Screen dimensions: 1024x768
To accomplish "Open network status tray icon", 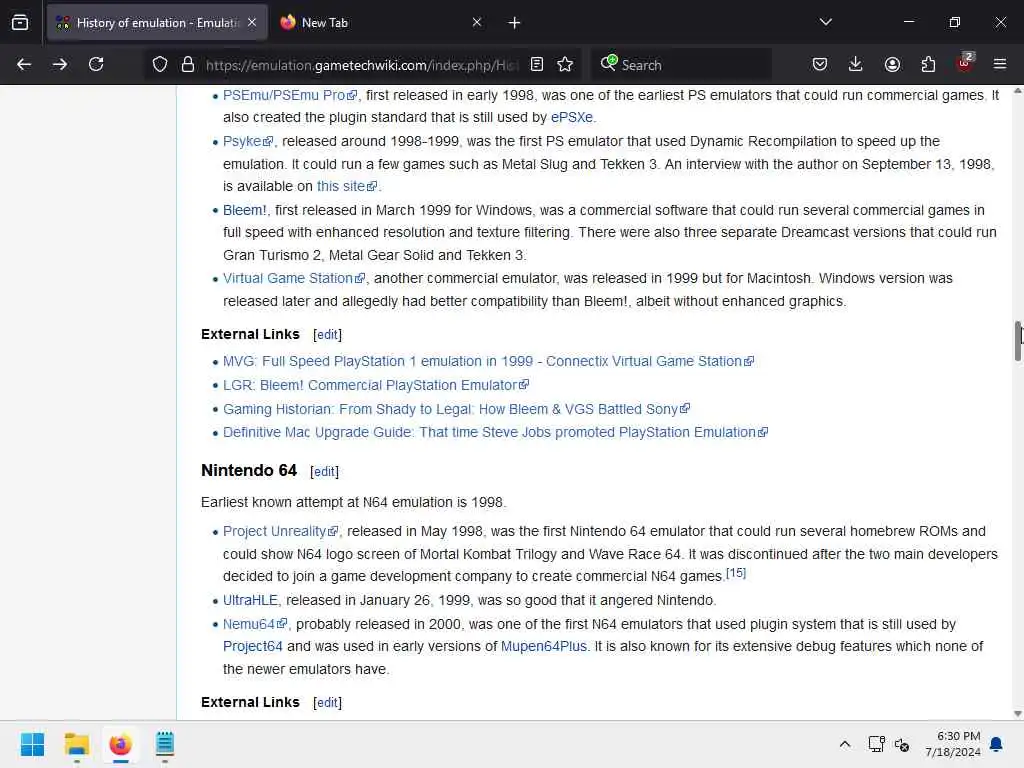I will click(876, 744).
